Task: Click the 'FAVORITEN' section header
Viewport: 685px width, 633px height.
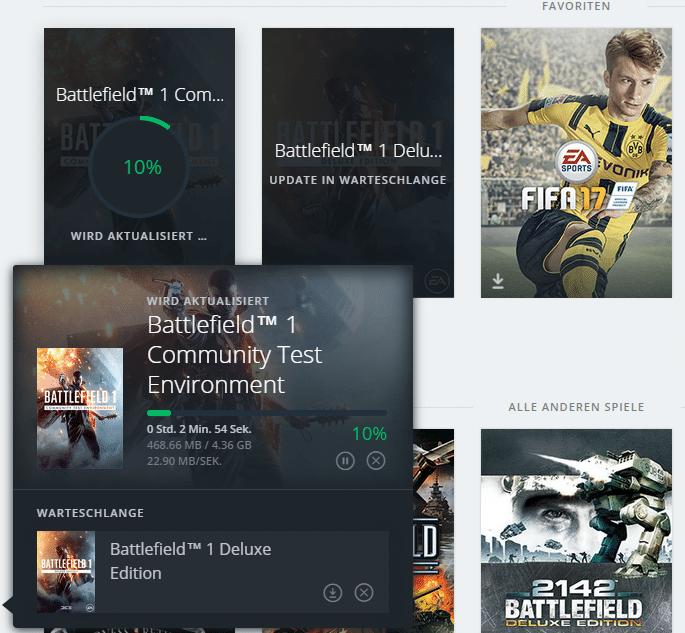Action: (576, 7)
